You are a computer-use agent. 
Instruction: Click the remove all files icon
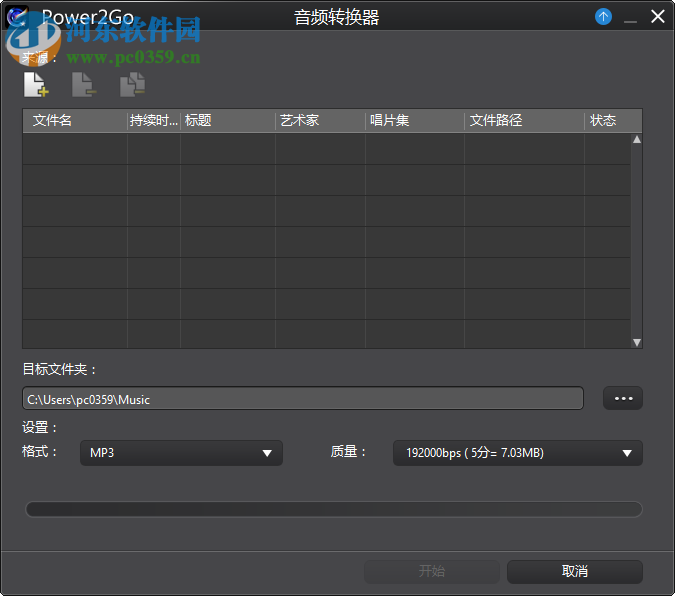coord(132,84)
